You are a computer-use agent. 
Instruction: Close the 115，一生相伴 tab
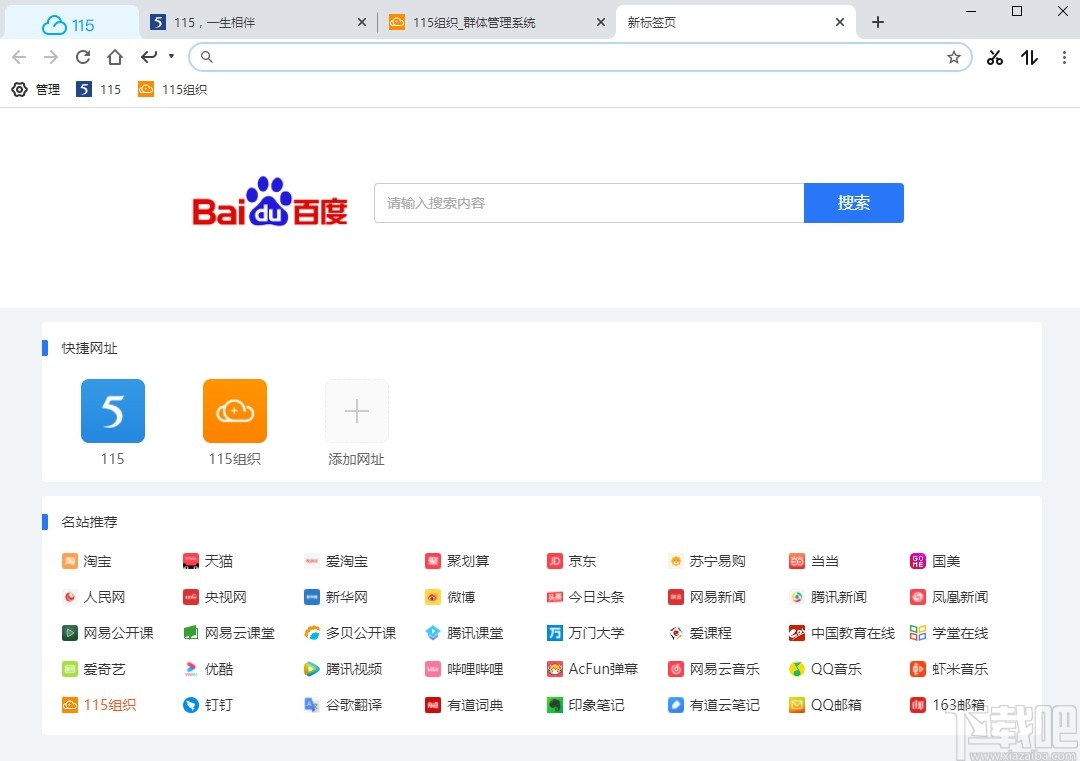pyautogui.click(x=362, y=23)
